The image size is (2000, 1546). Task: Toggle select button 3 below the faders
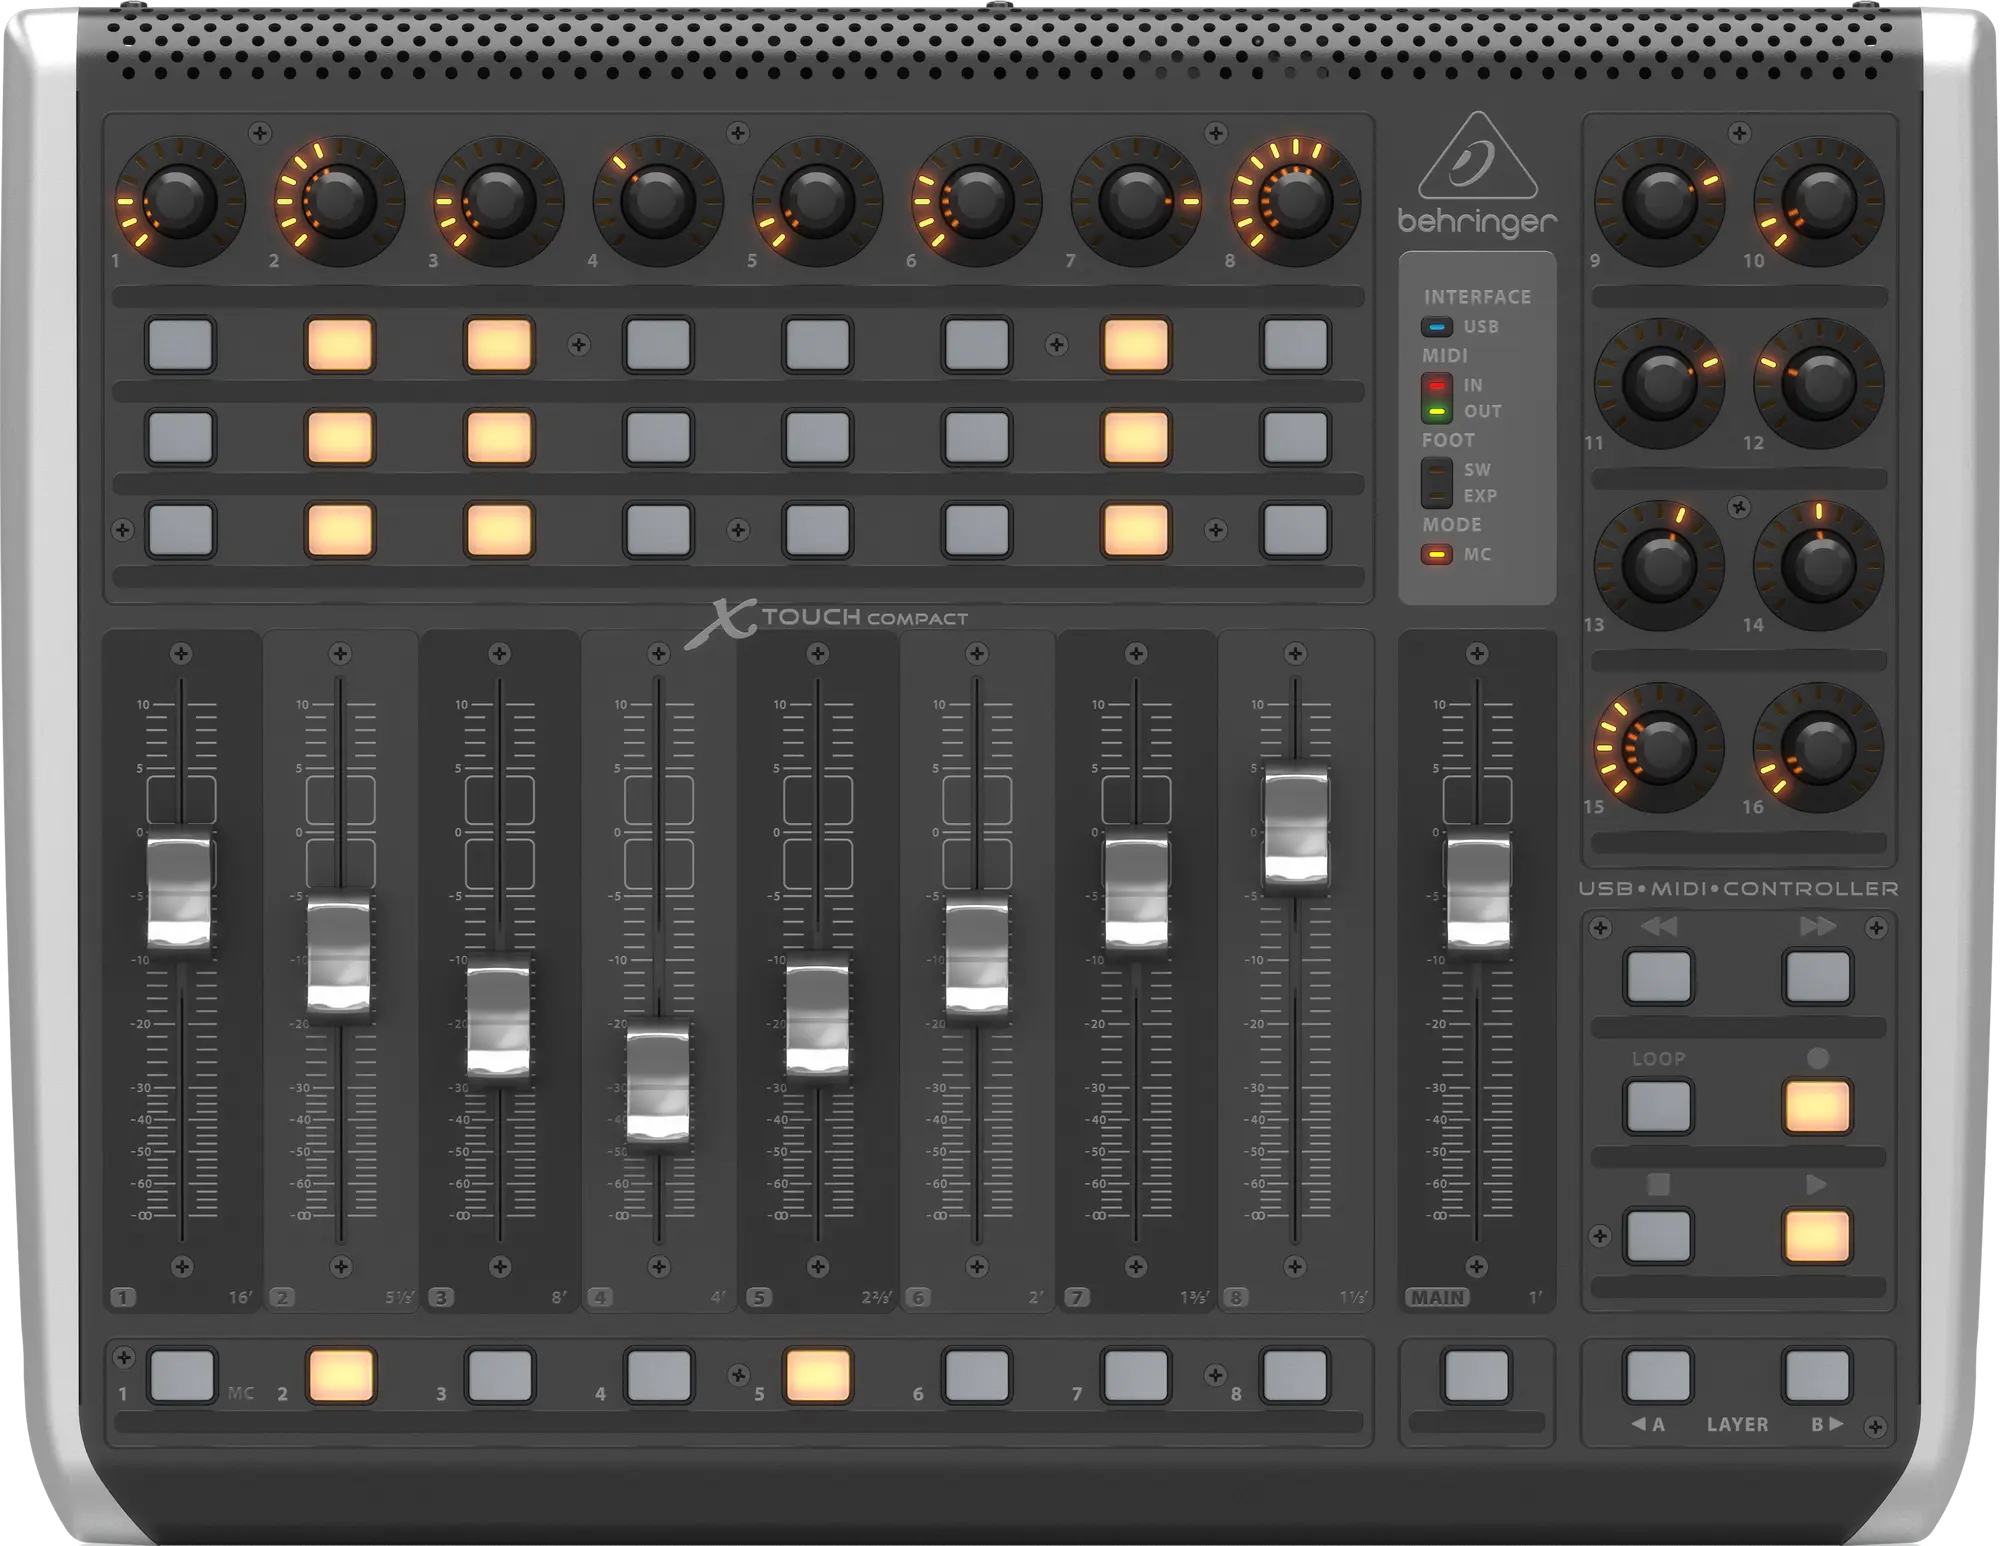tap(499, 1375)
